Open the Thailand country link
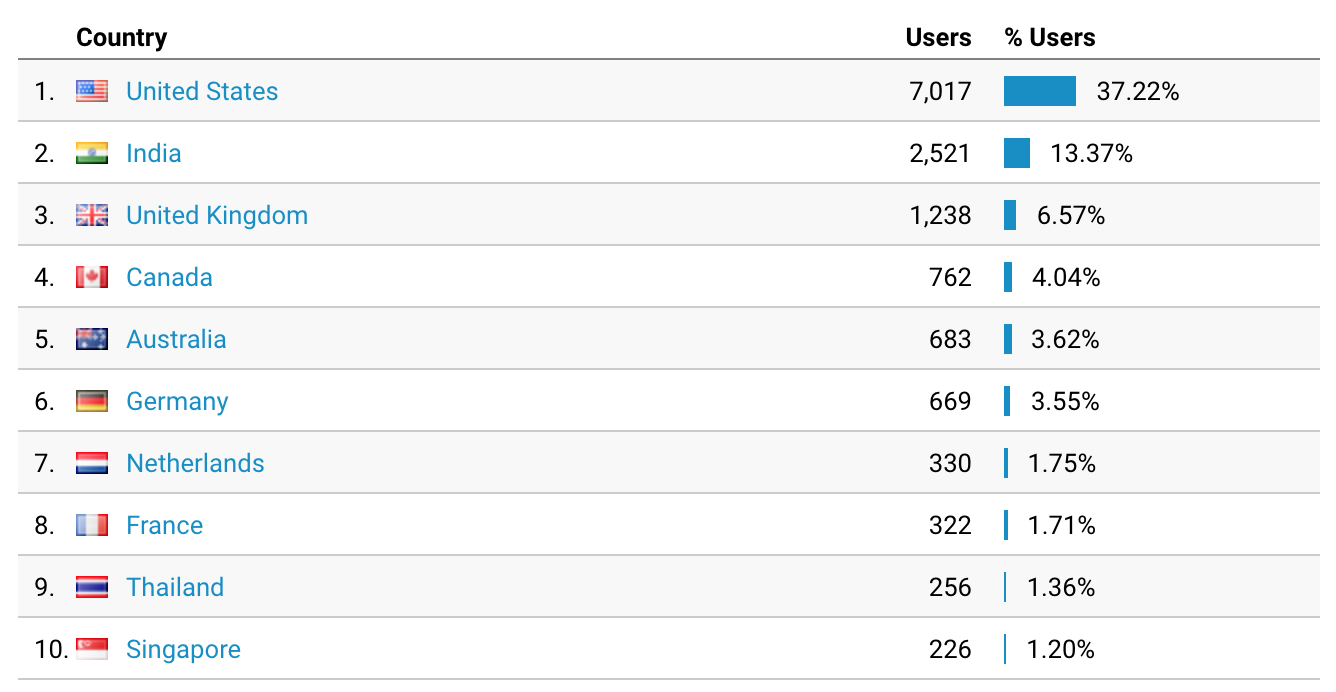Screen dimensions: 1336x692 [175, 587]
